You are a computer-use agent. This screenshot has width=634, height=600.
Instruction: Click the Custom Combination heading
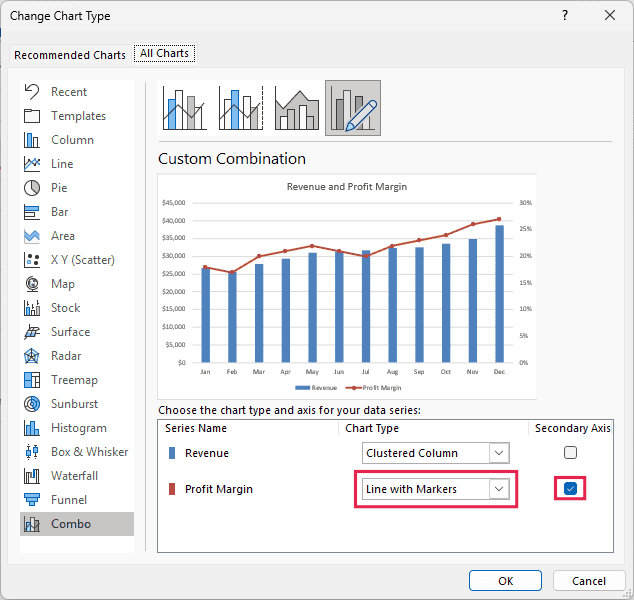pyautogui.click(x=232, y=158)
